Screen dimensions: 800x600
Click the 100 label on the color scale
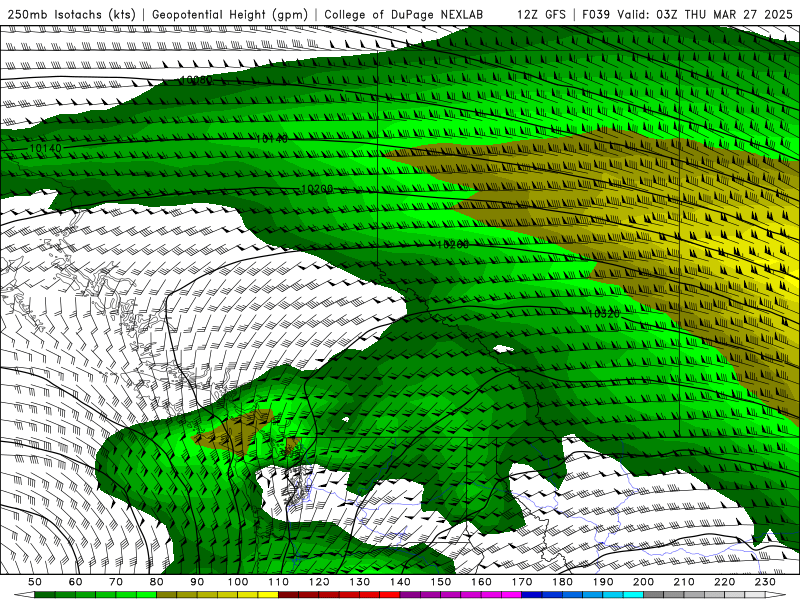pos(238,582)
